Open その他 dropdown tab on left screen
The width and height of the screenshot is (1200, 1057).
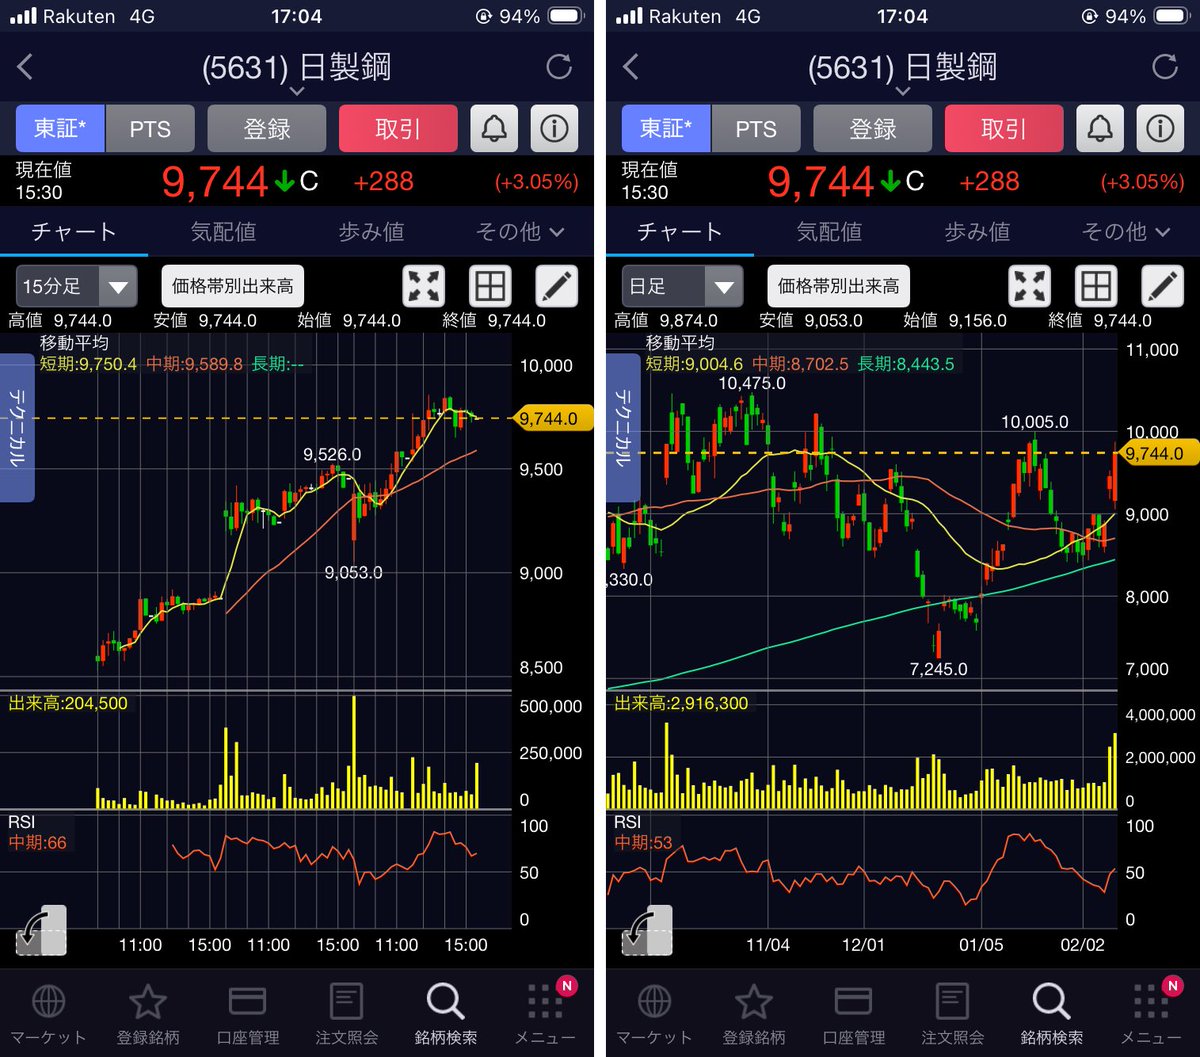pos(520,232)
